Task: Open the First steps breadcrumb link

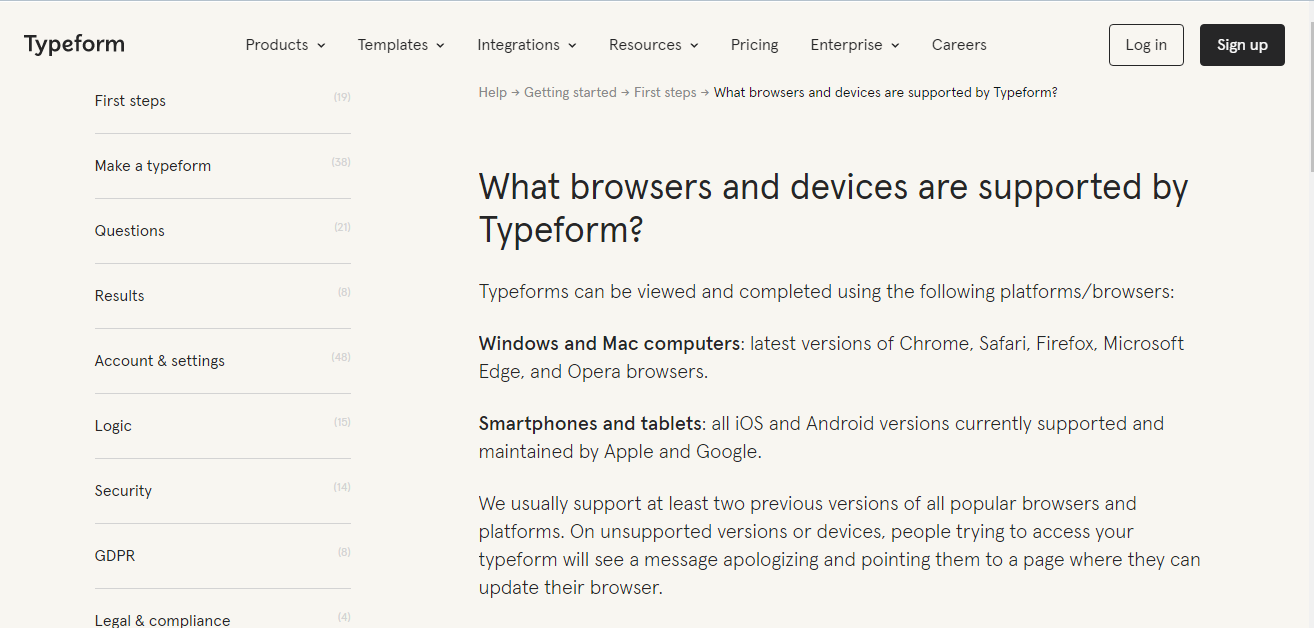Action: click(x=664, y=92)
